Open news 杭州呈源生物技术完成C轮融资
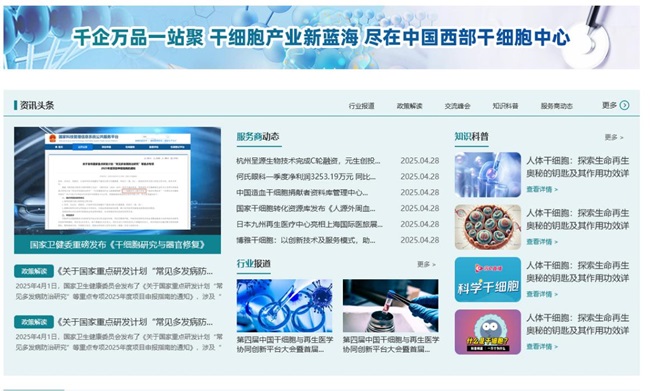The height and width of the screenshot is (391, 650). (308, 161)
